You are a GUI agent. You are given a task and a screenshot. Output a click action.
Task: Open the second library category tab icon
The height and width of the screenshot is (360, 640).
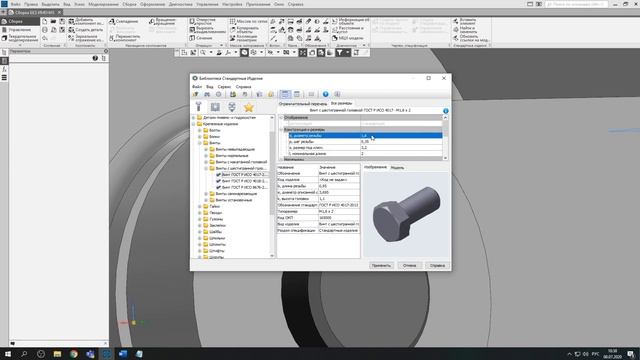click(x=215, y=107)
